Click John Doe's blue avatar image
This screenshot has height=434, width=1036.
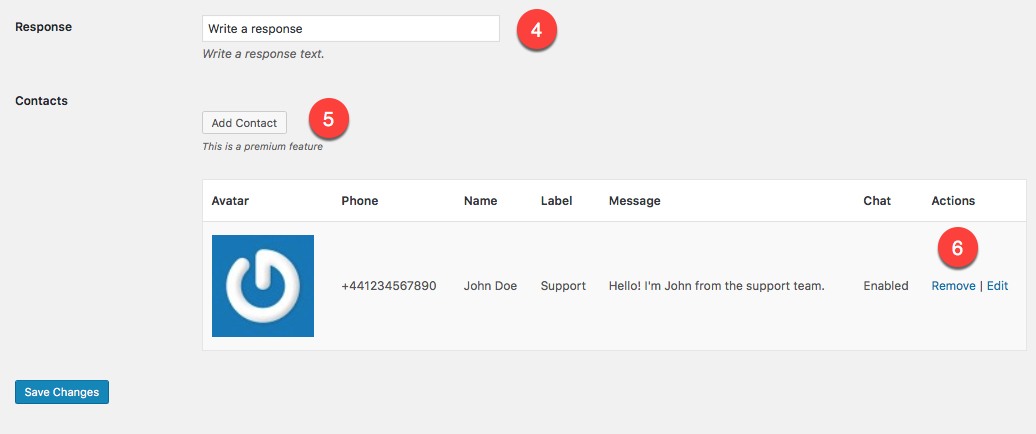pos(263,286)
